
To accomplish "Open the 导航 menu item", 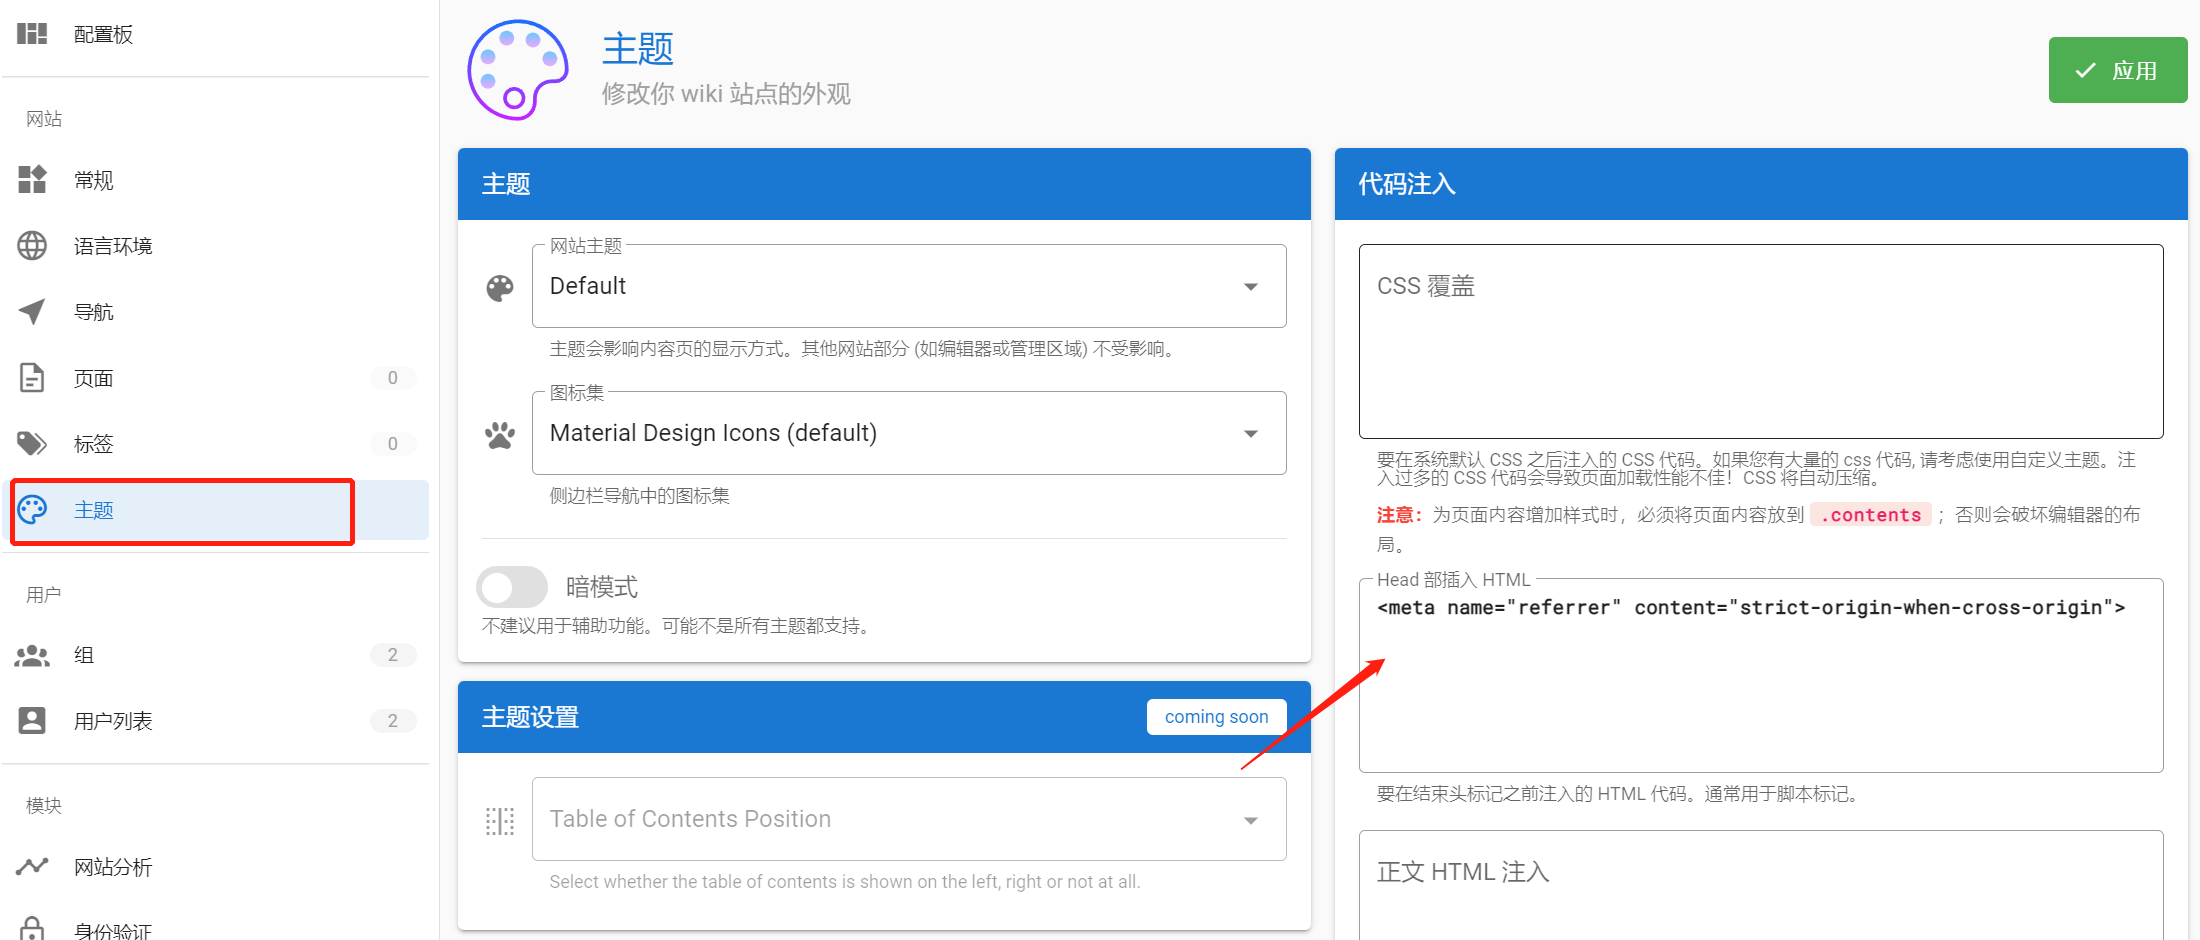I will 215,312.
